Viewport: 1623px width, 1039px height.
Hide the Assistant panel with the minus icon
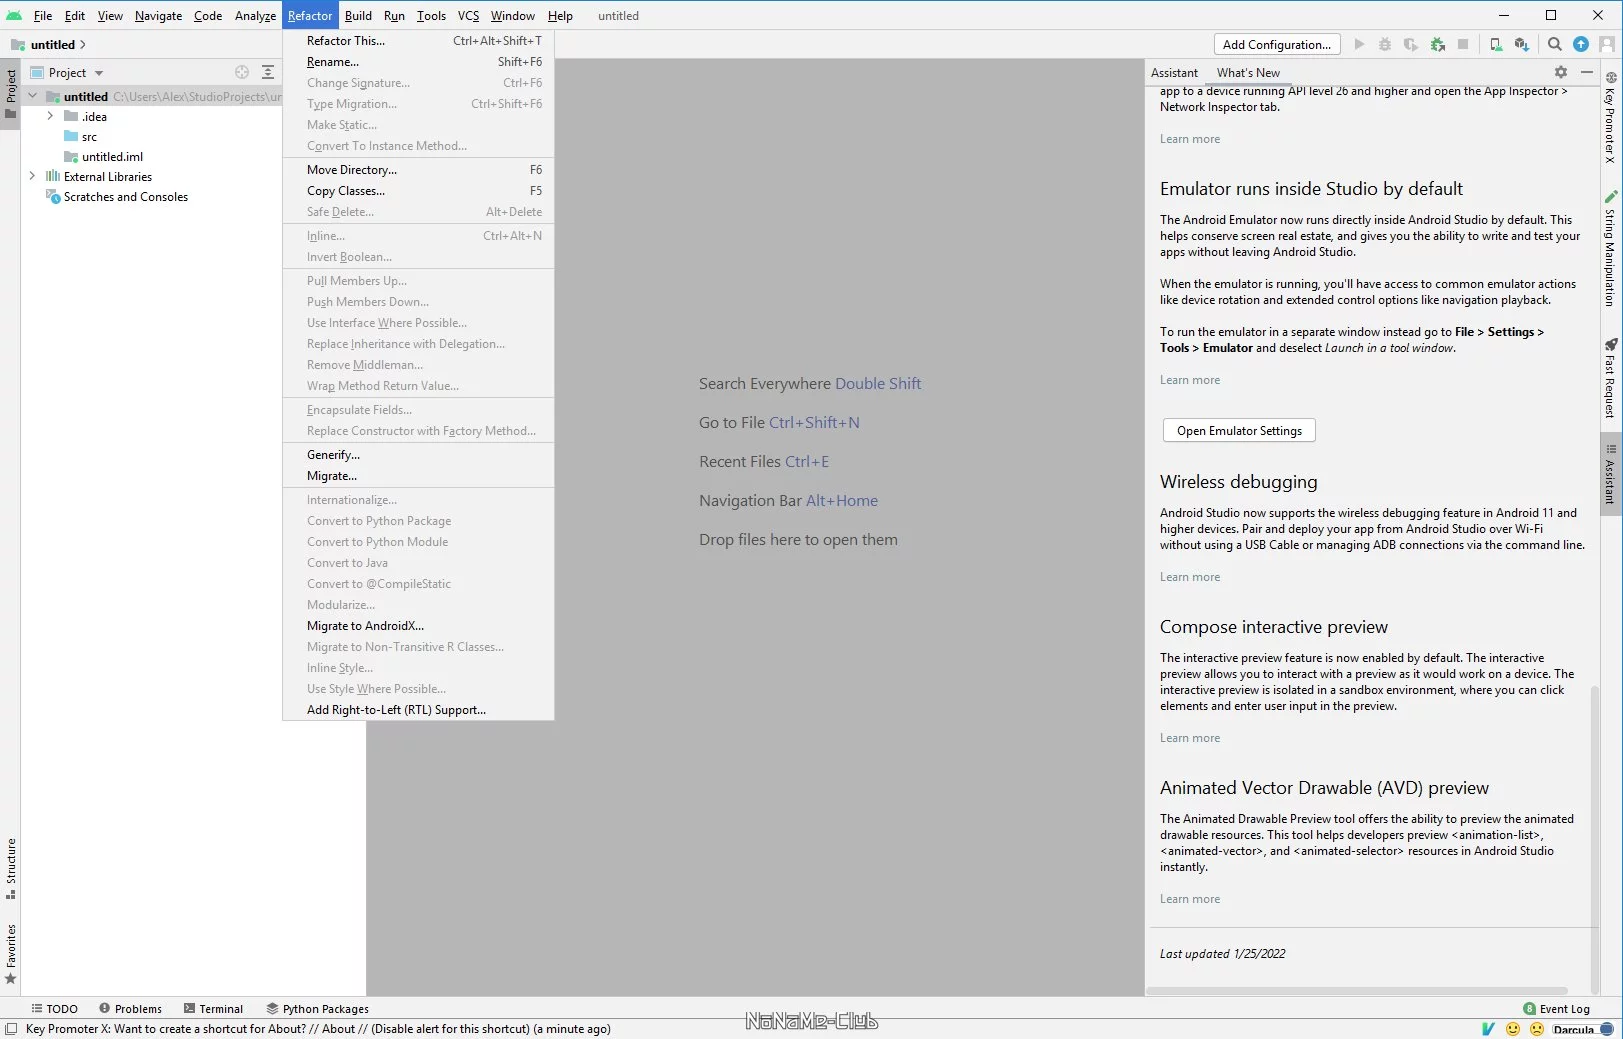click(1586, 72)
